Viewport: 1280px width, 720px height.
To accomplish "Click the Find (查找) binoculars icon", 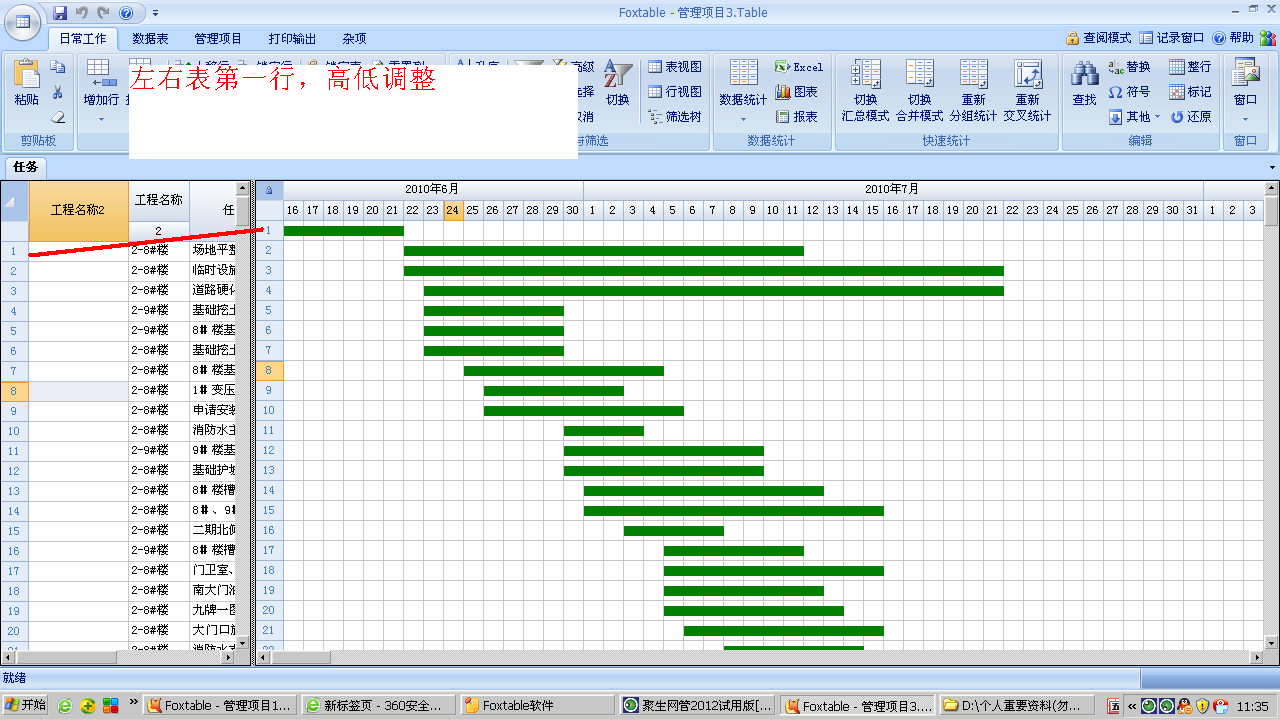I will click(x=1084, y=83).
